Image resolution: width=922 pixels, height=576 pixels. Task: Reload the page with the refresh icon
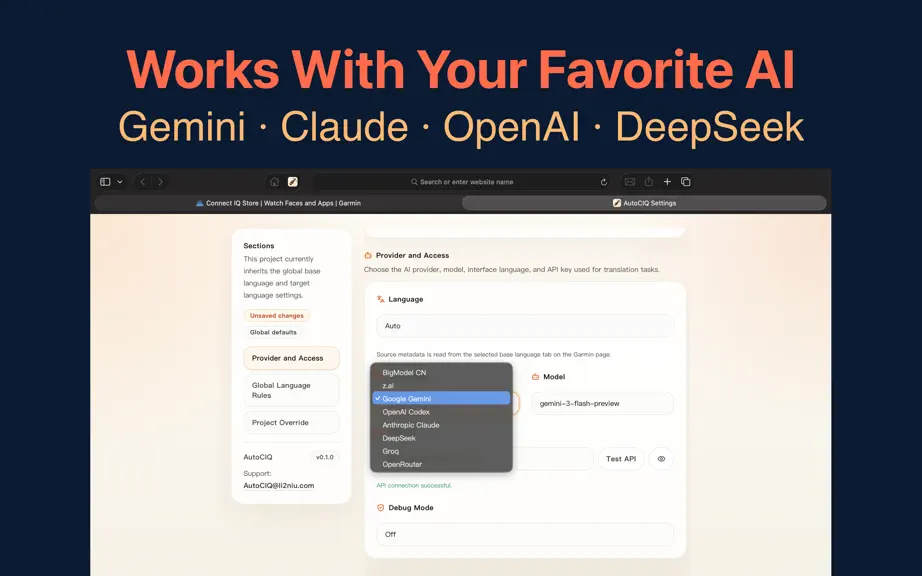click(x=603, y=182)
